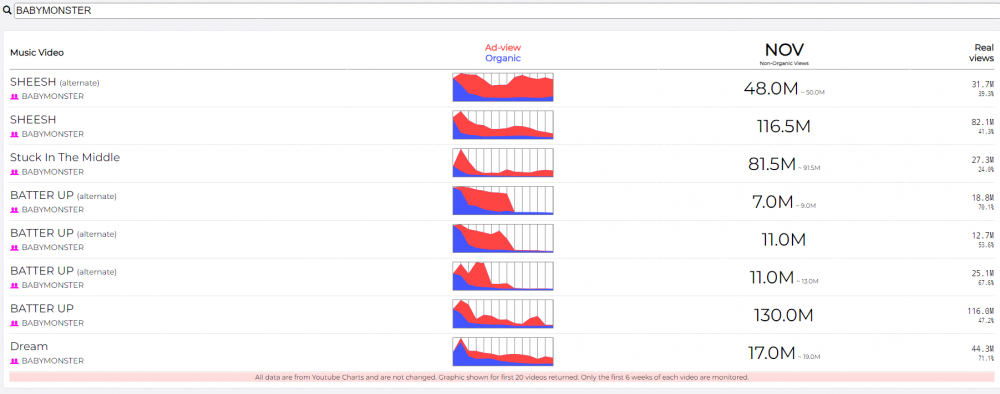Click artist icon under the last BATTER UP row
Screen dimensions: 1000x394
click(x=15, y=323)
